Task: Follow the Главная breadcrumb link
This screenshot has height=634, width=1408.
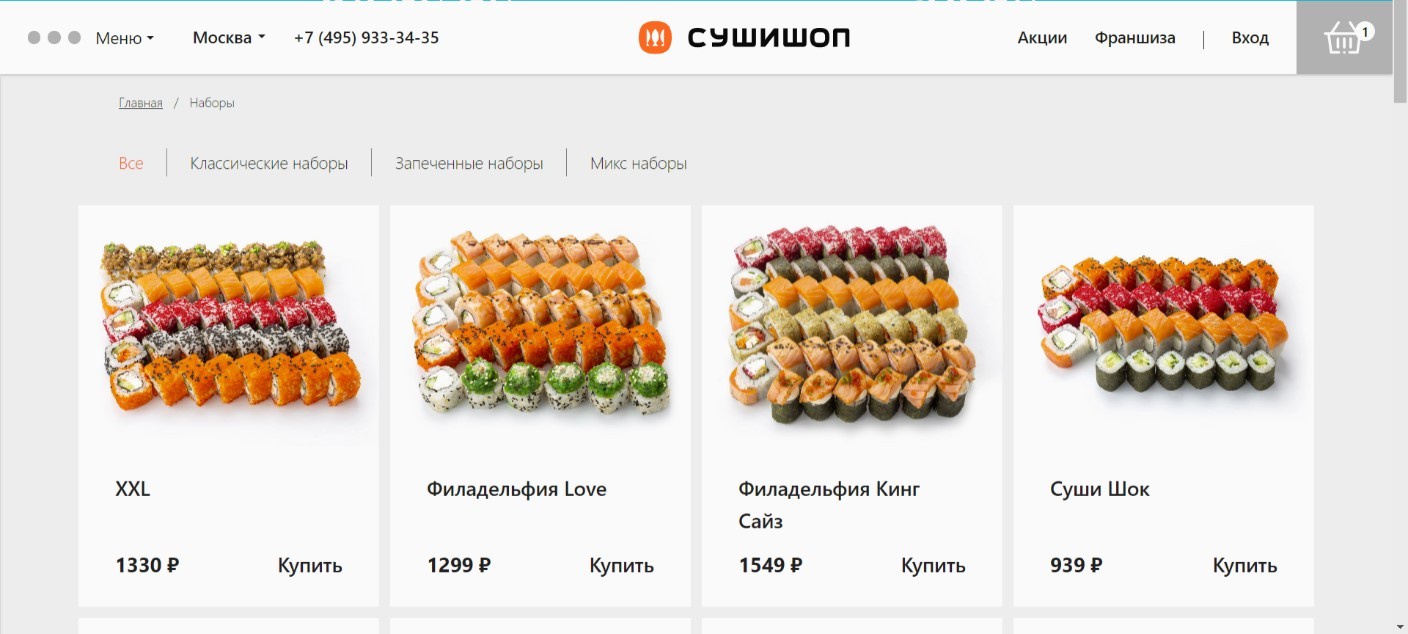Action: tap(140, 103)
